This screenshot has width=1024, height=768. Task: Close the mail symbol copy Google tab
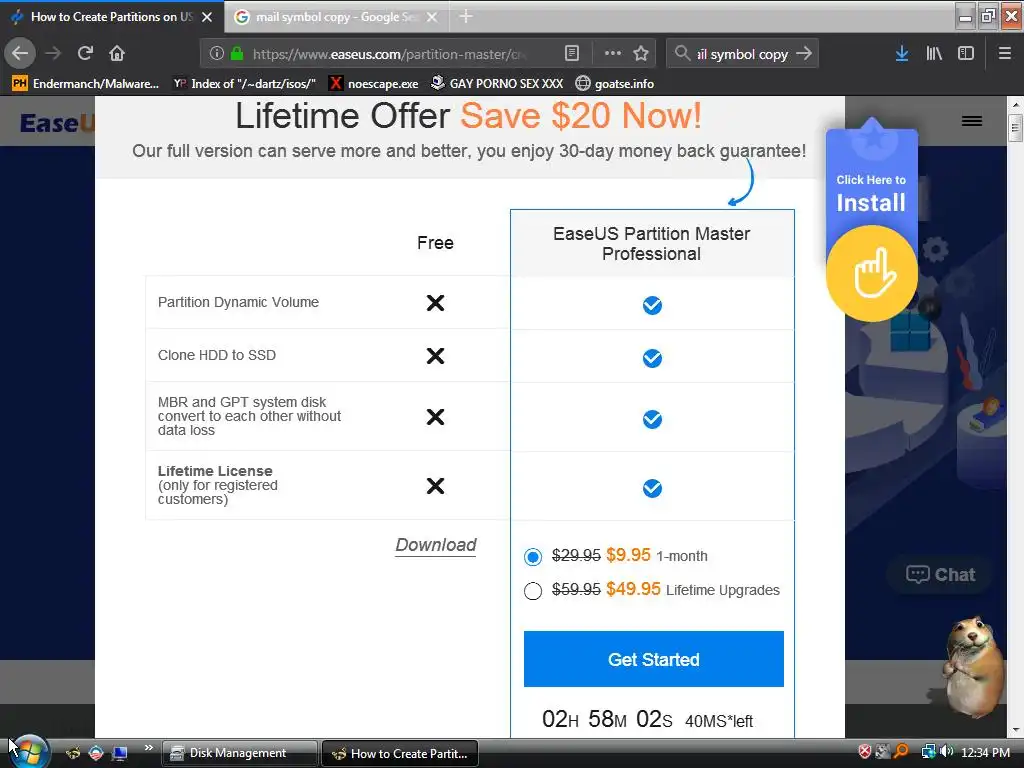click(432, 17)
